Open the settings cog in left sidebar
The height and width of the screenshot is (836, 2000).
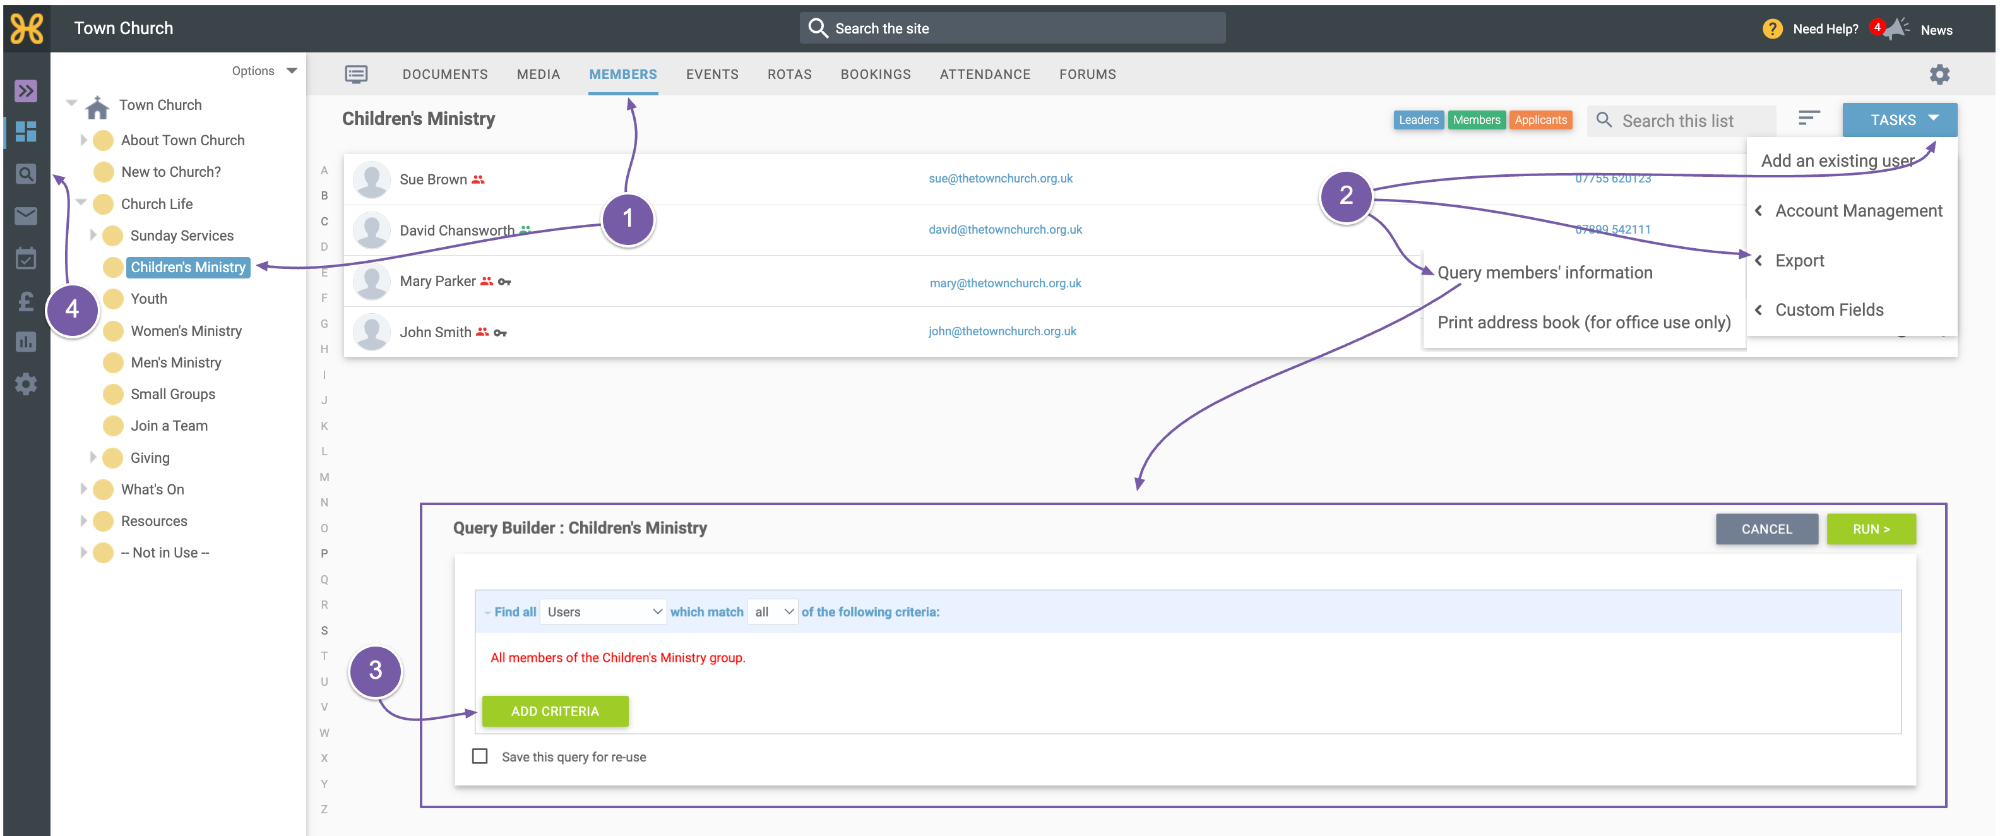(26, 384)
